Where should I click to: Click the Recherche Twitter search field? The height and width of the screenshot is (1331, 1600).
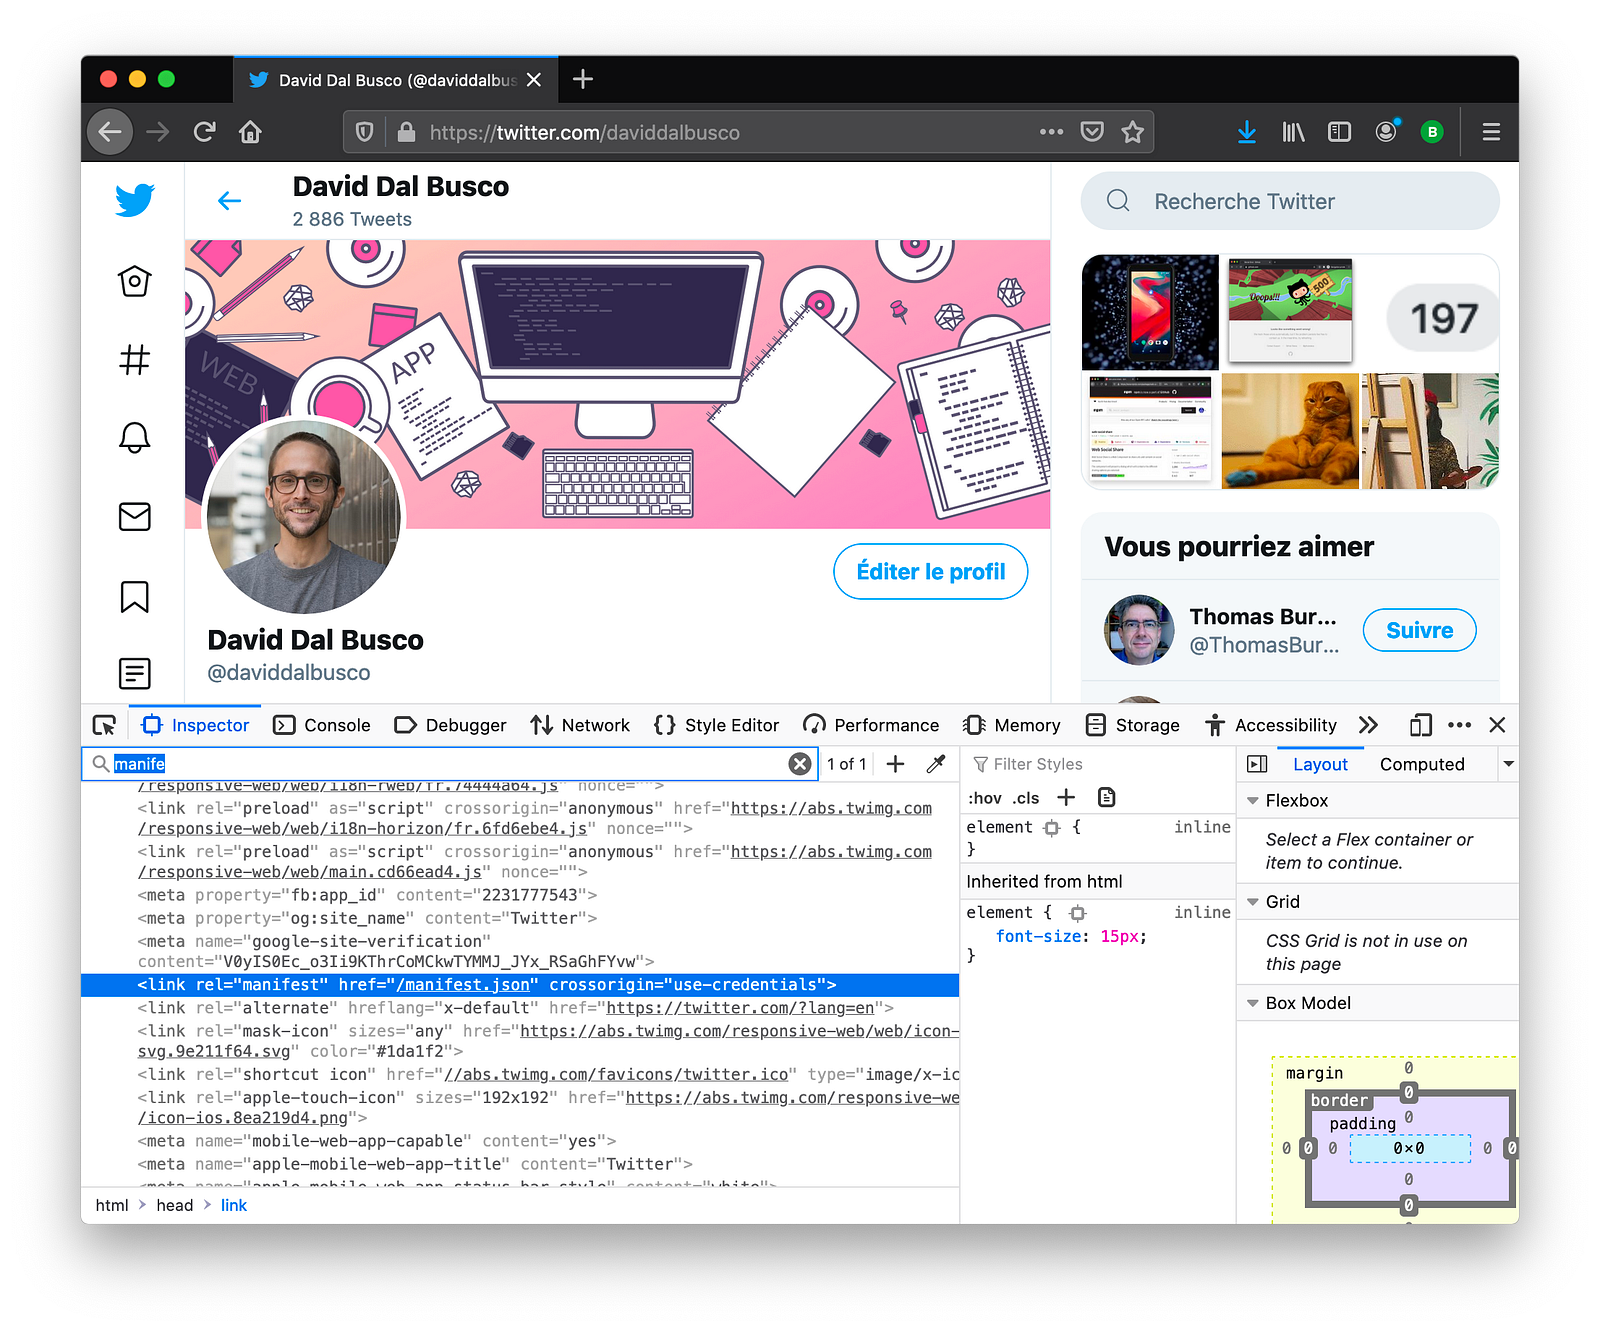1290,201
